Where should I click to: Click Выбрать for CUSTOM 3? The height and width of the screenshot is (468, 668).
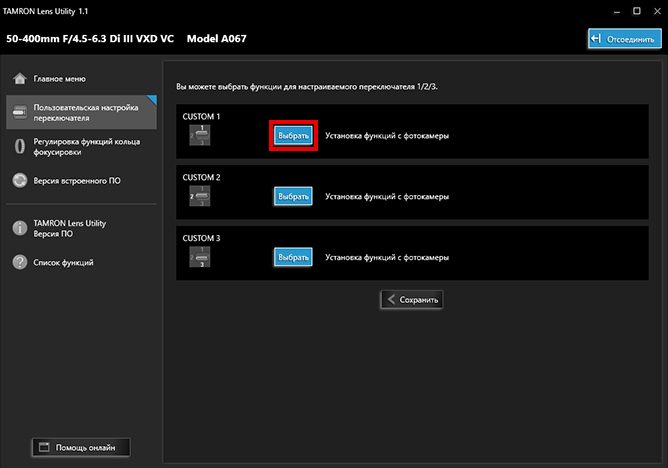293,257
